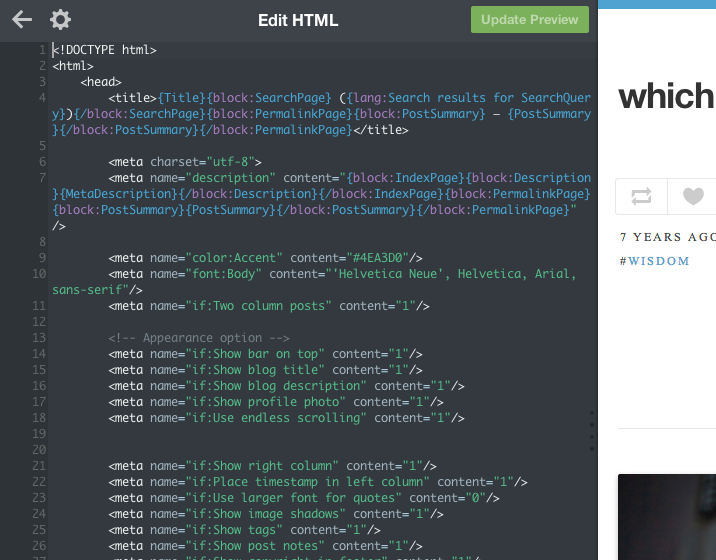Reblog the post with the reblog icon

pos(641,196)
